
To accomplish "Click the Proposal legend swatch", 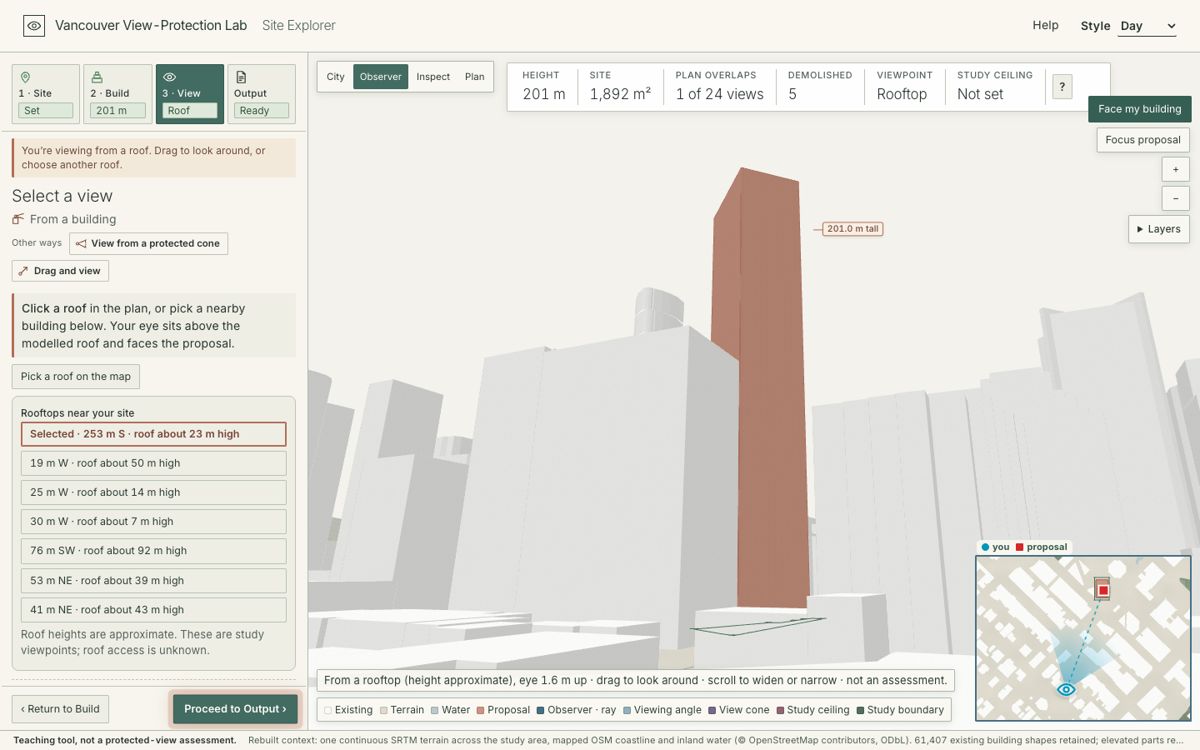I will [481, 710].
